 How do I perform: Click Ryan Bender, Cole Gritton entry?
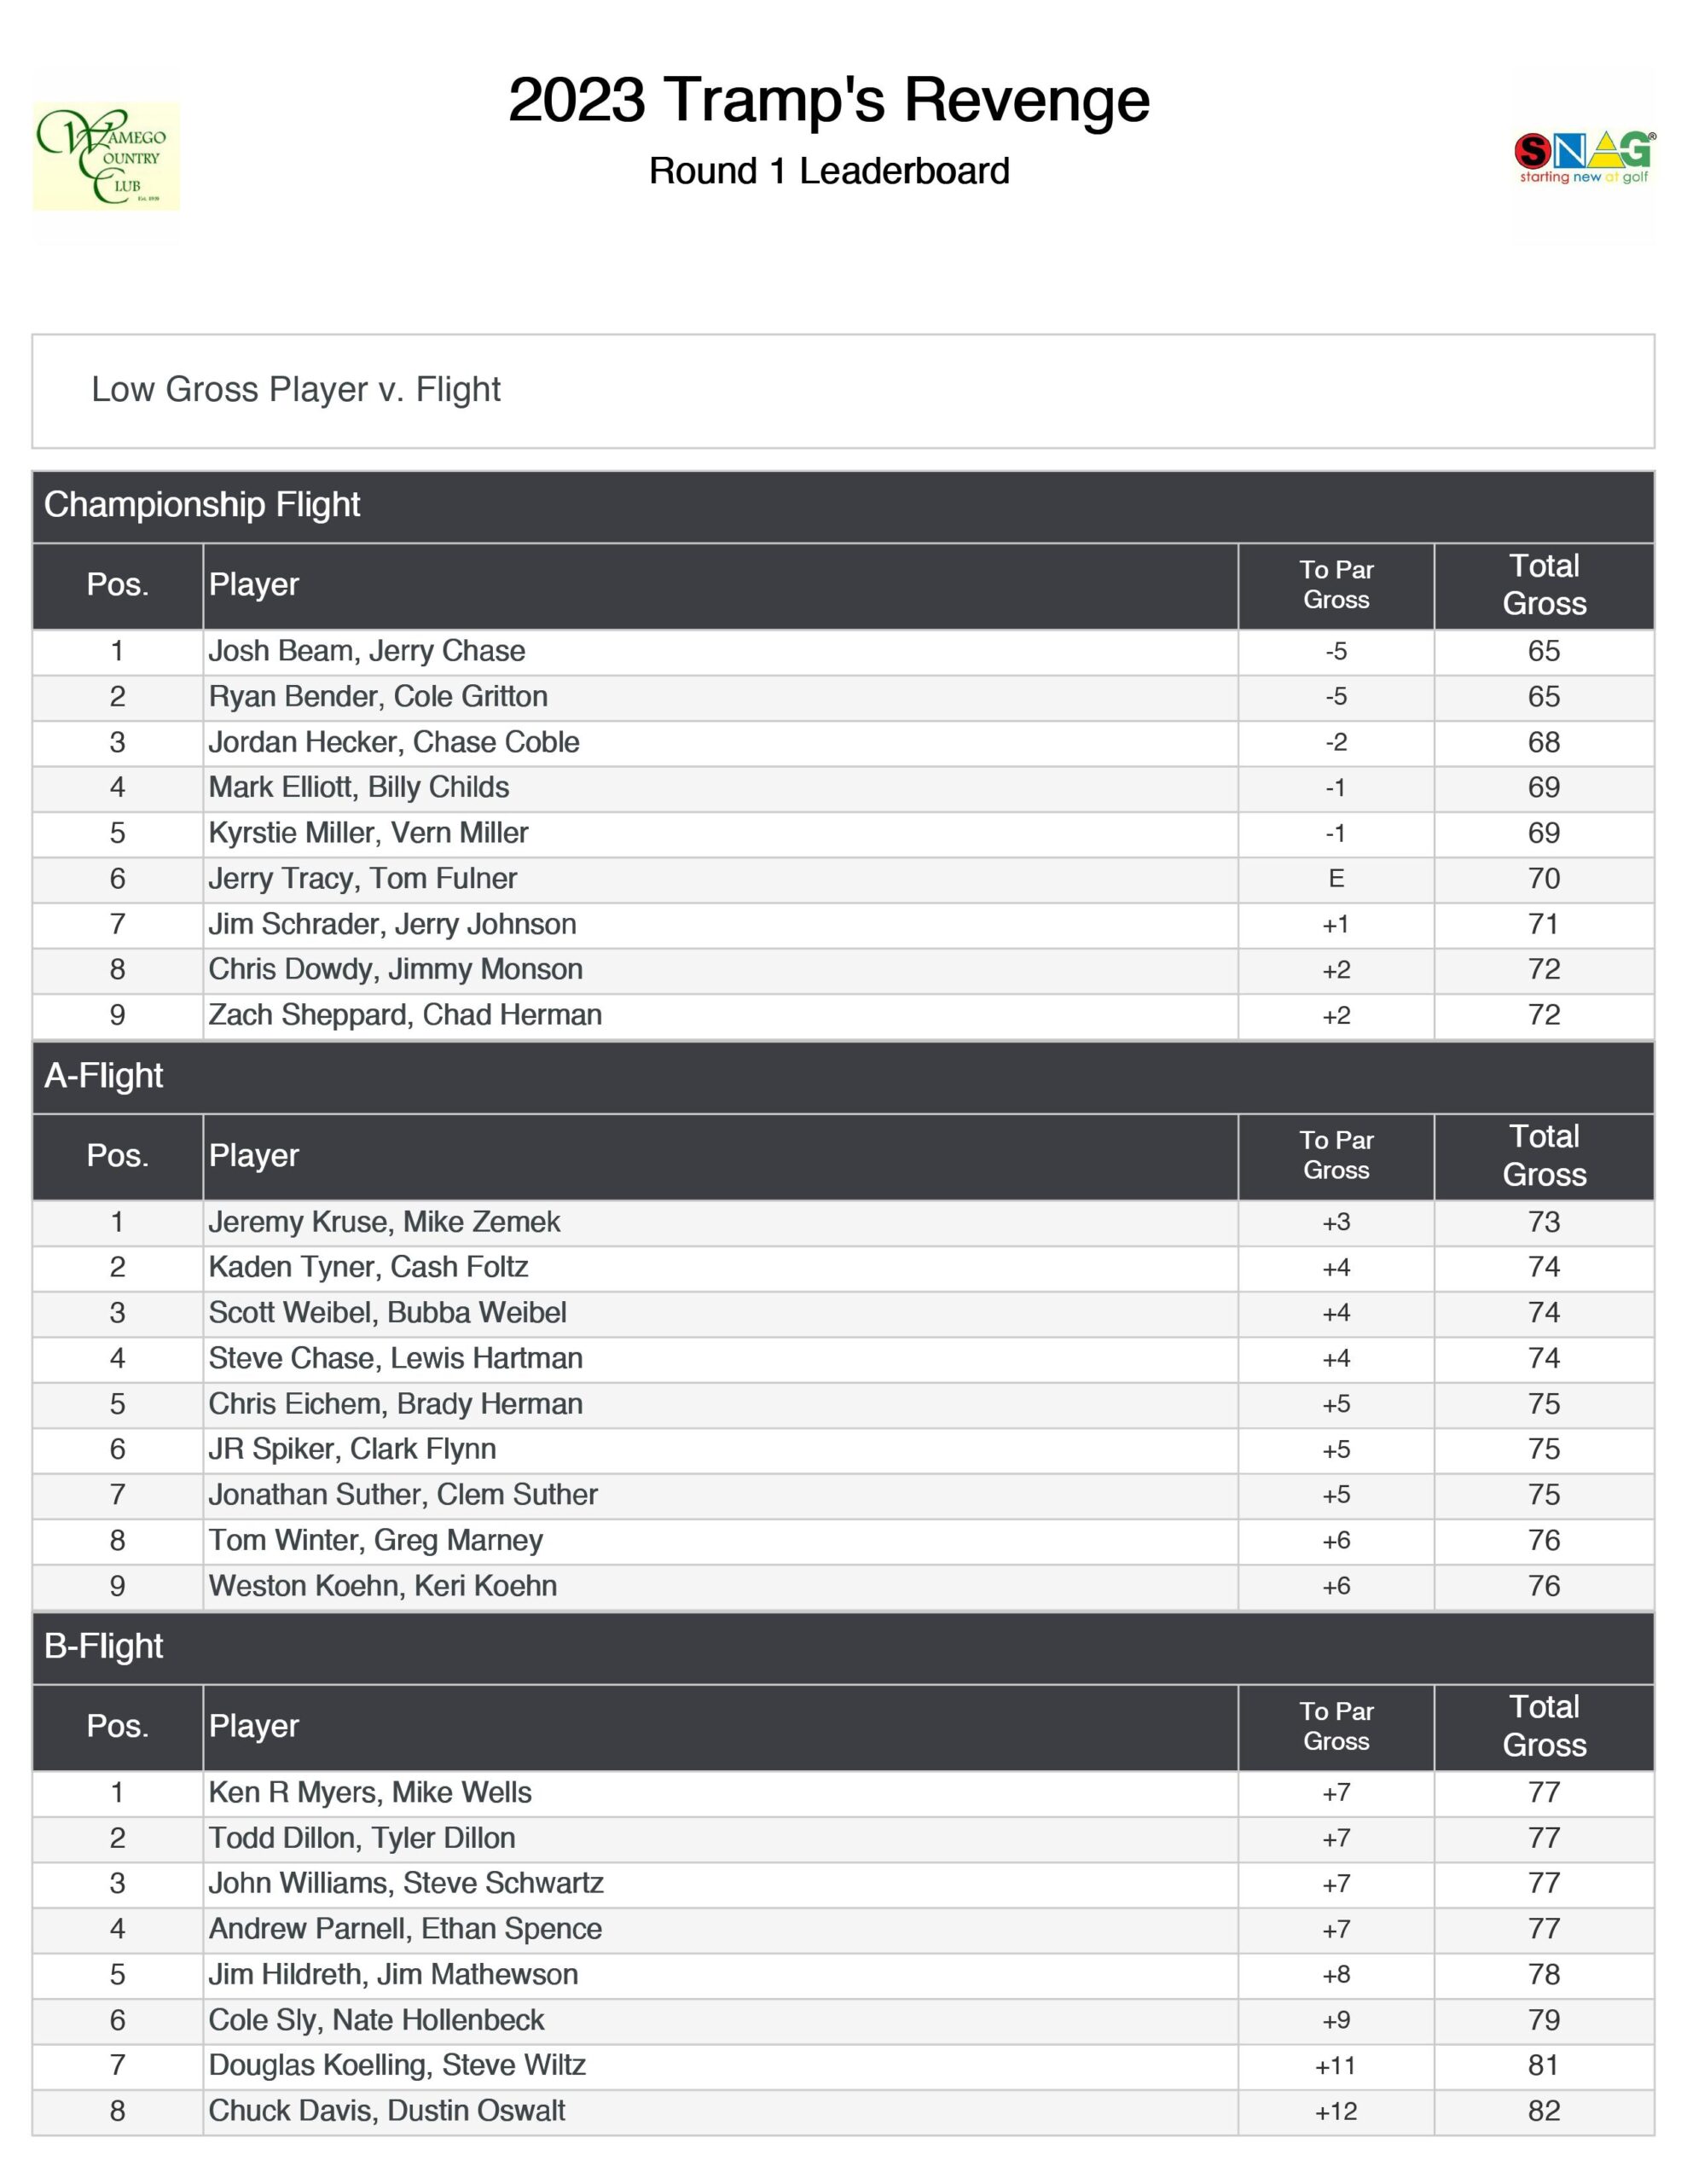pyautogui.click(x=378, y=696)
